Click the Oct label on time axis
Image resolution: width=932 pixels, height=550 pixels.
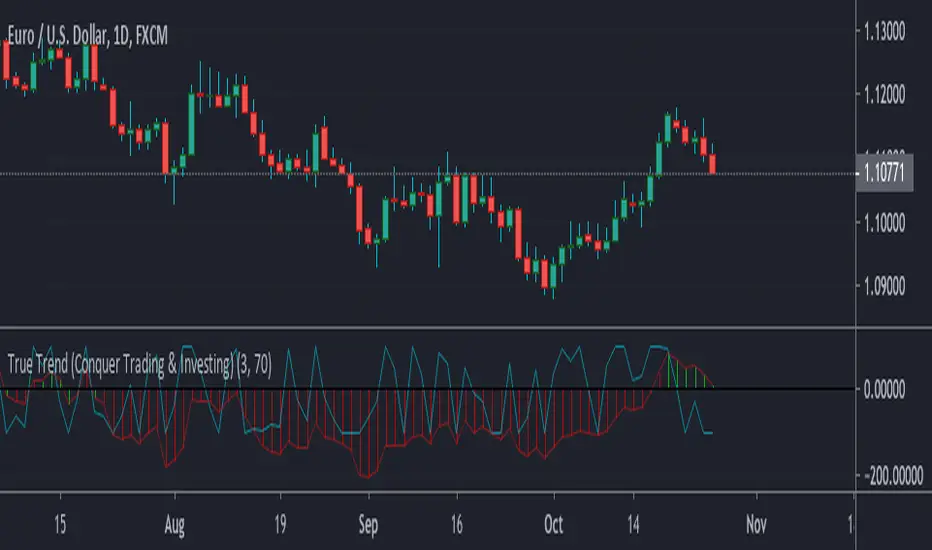coord(553,524)
